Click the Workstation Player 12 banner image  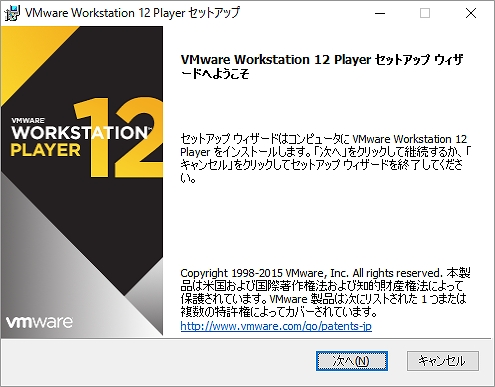coord(82,181)
